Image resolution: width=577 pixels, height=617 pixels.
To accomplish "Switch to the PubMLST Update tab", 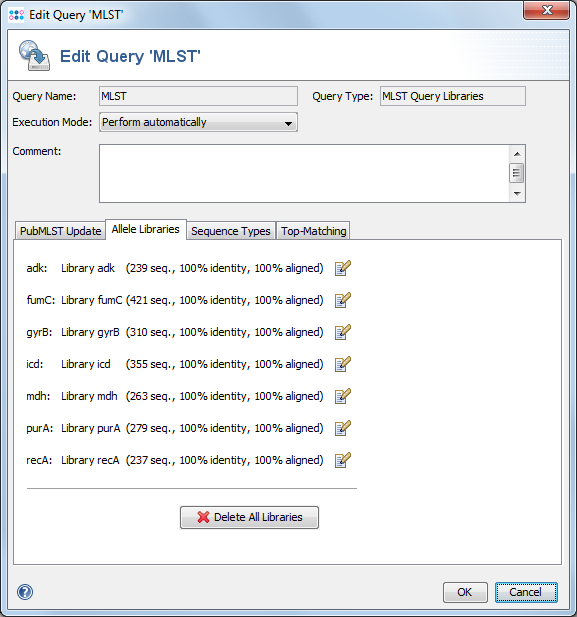I will 61,231.
